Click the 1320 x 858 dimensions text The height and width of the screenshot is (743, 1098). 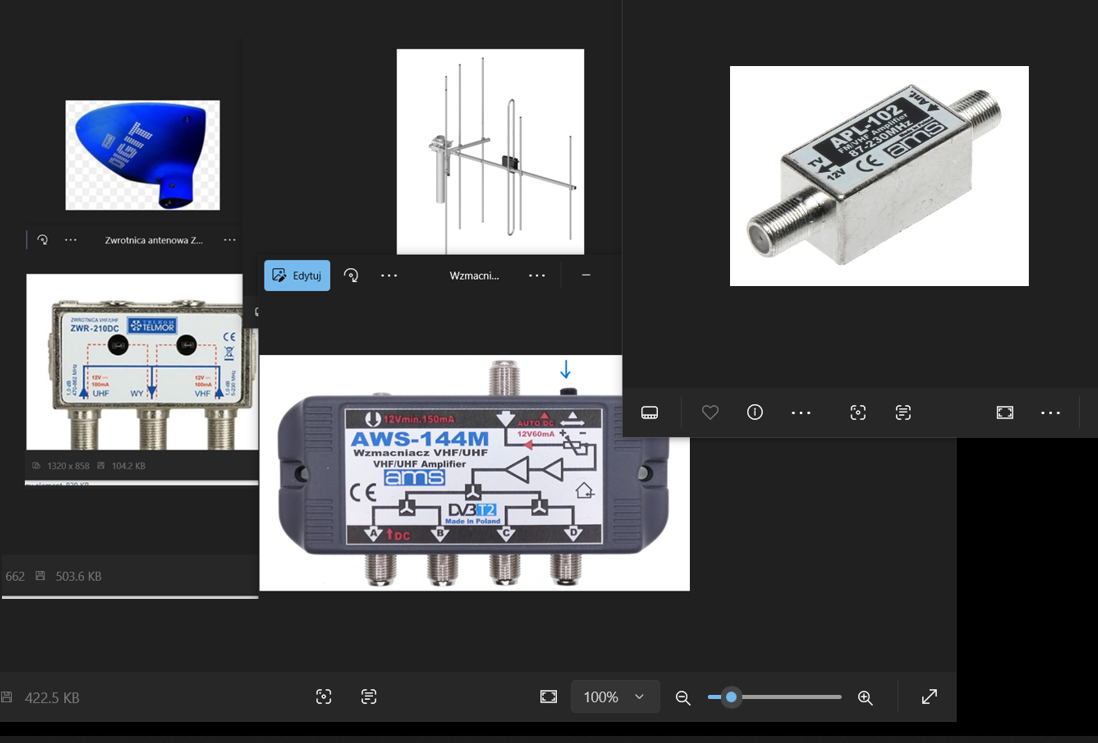(x=68, y=466)
